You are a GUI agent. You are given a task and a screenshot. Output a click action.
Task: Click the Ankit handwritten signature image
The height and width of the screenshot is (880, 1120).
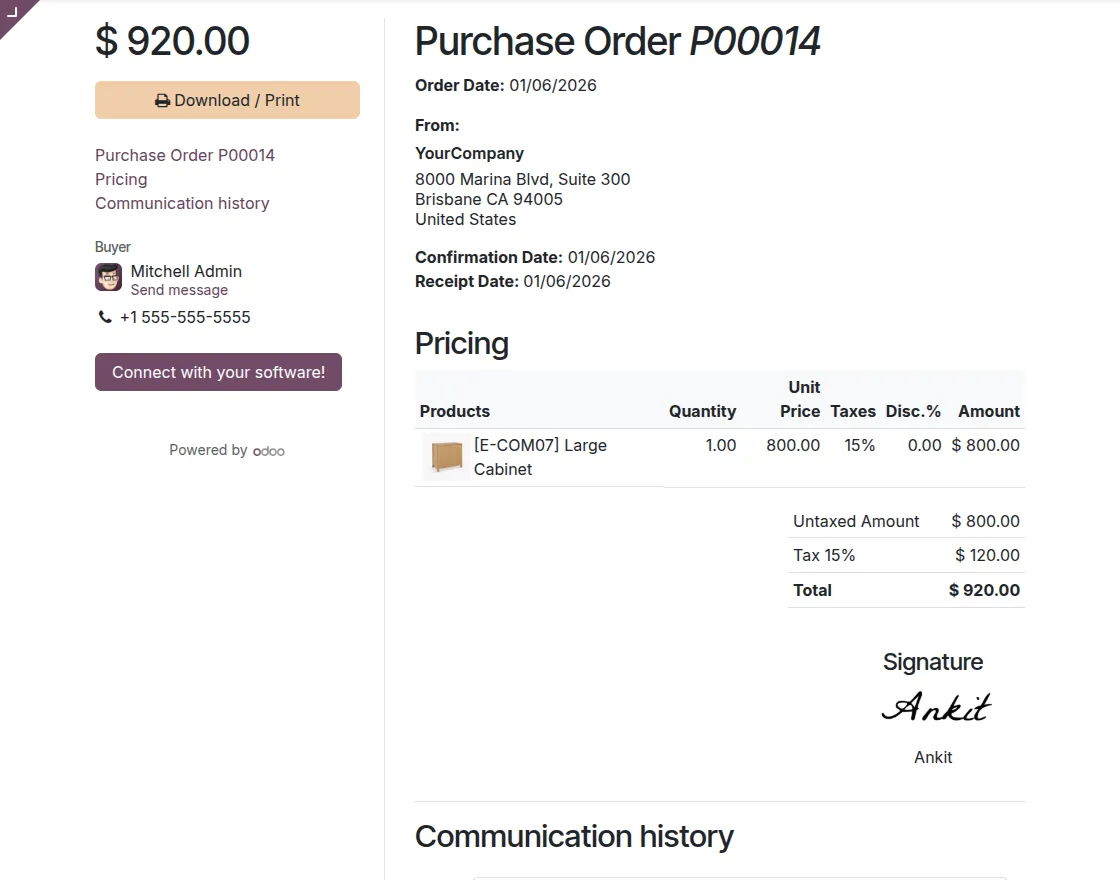pos(934,708)
